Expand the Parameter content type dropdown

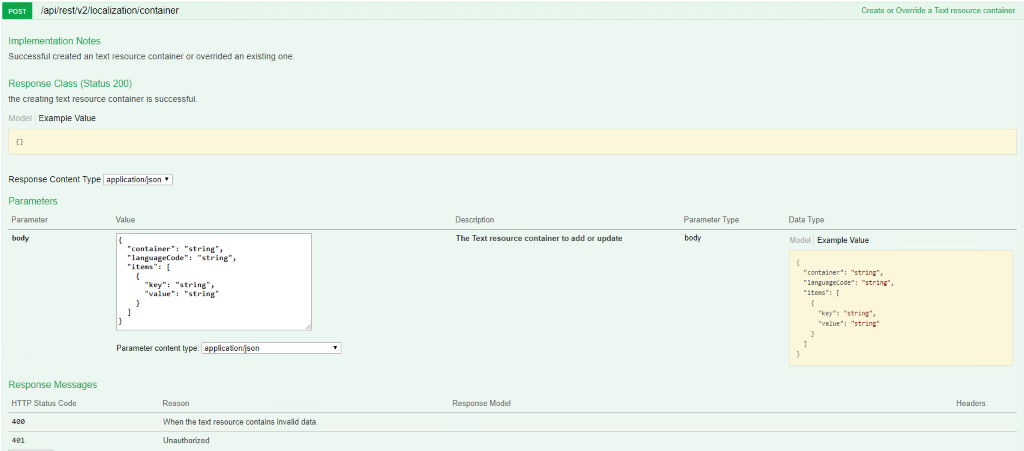coord(271,348)
